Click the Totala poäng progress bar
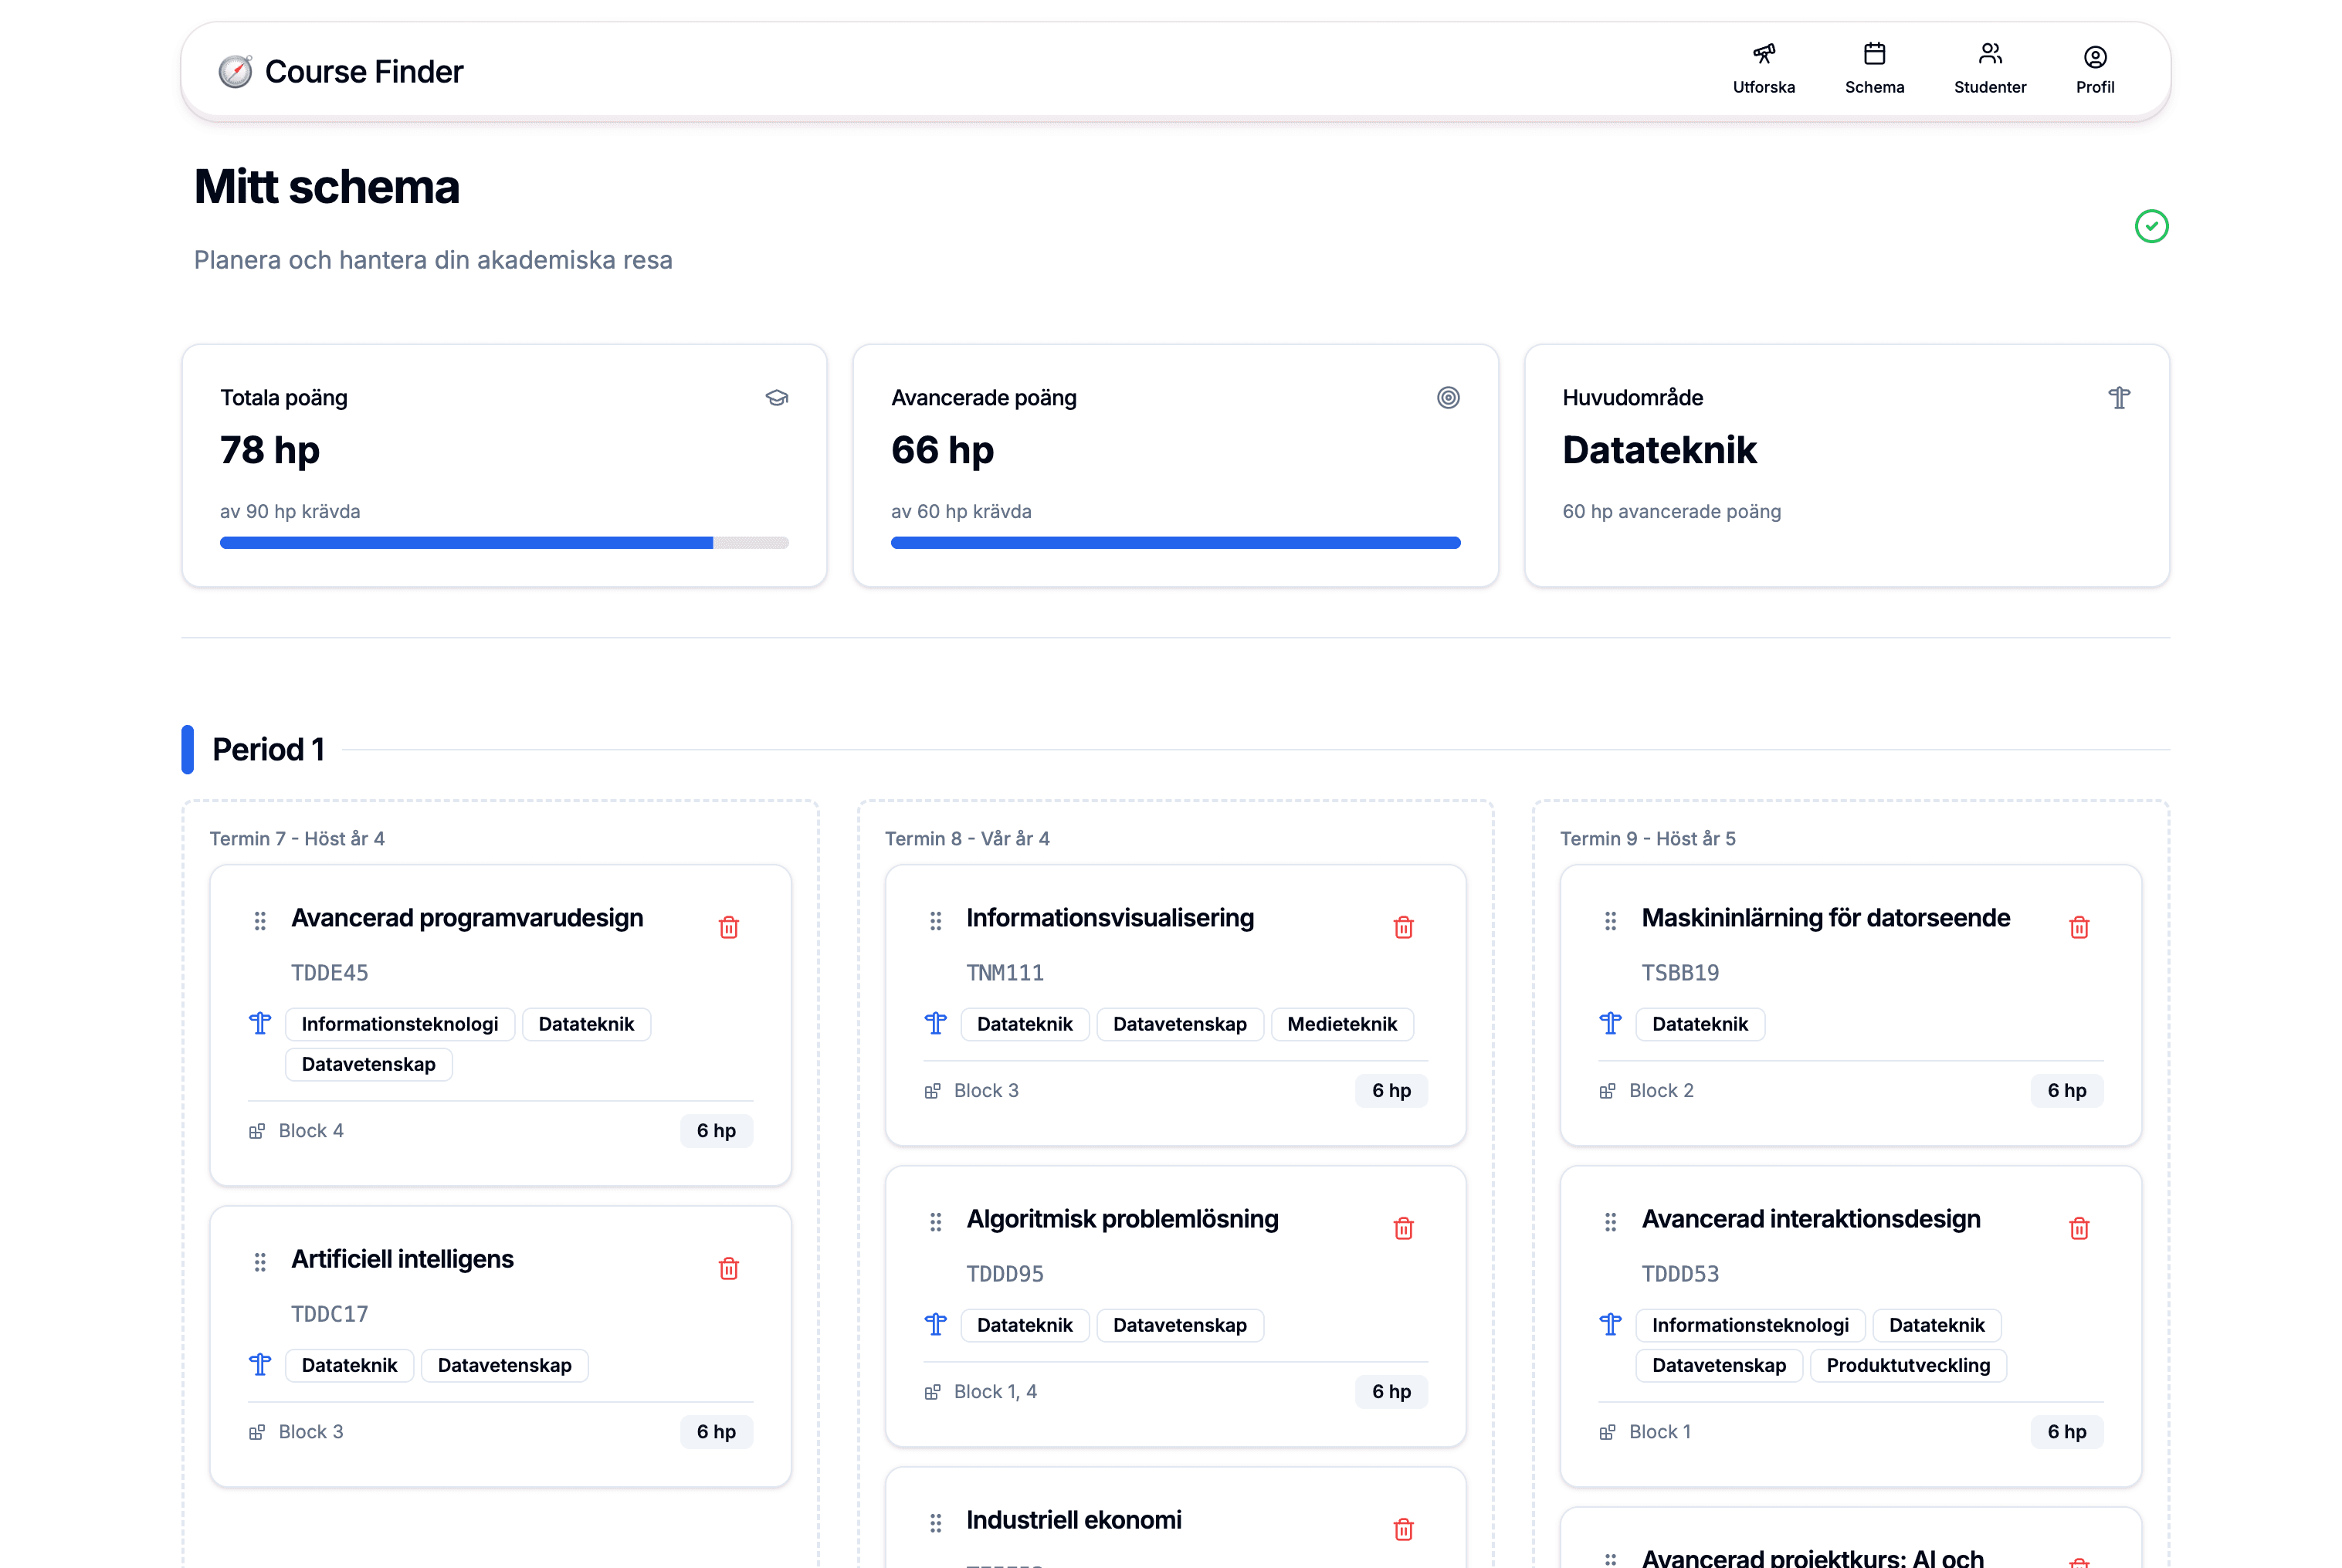The height and width of the screenshot is (1568, 2342). [x=504, y=543]
